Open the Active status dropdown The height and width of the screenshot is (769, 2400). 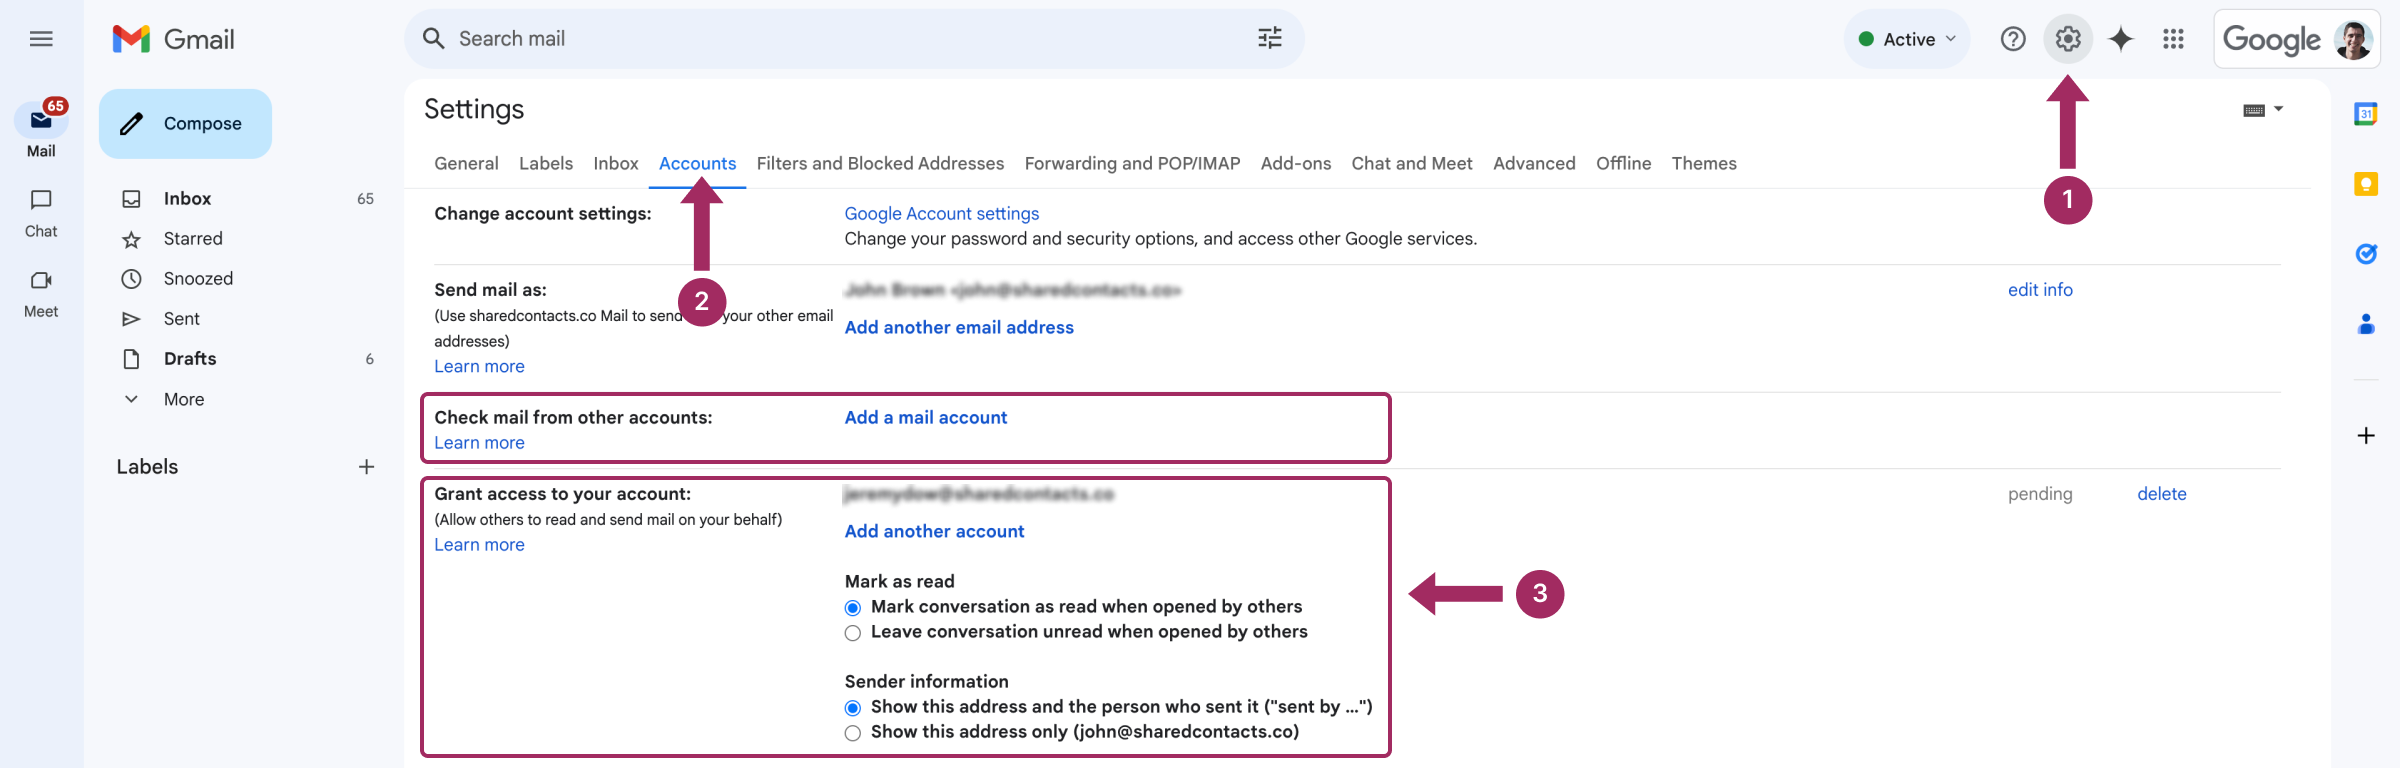[x=1906, y=39]
